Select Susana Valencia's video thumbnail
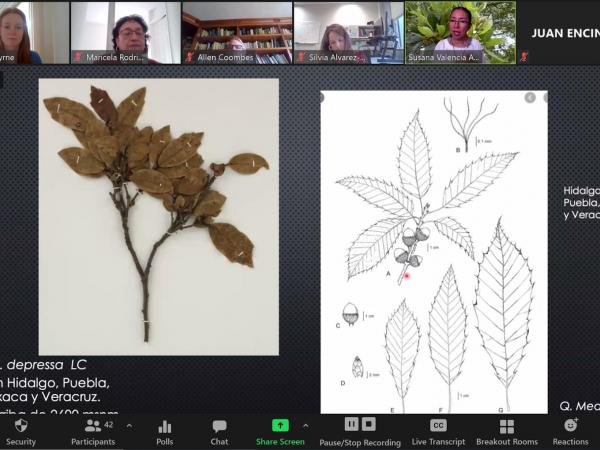This screenshot has width=600, height=450. [x=460, y=32]
